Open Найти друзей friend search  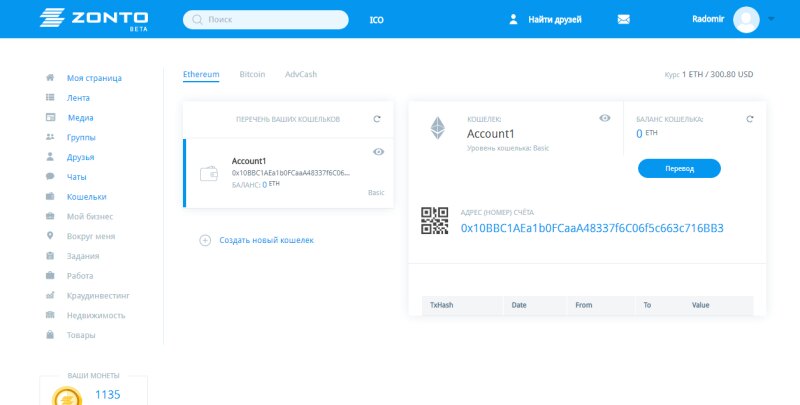coord(545,19)
